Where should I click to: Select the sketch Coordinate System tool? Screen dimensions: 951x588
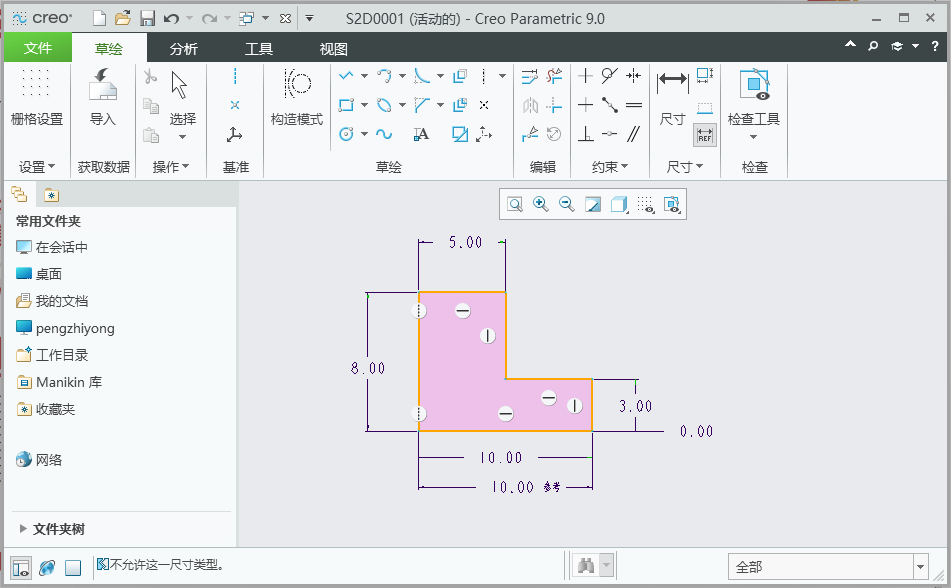pyautogui.click(x=484, y=134)
